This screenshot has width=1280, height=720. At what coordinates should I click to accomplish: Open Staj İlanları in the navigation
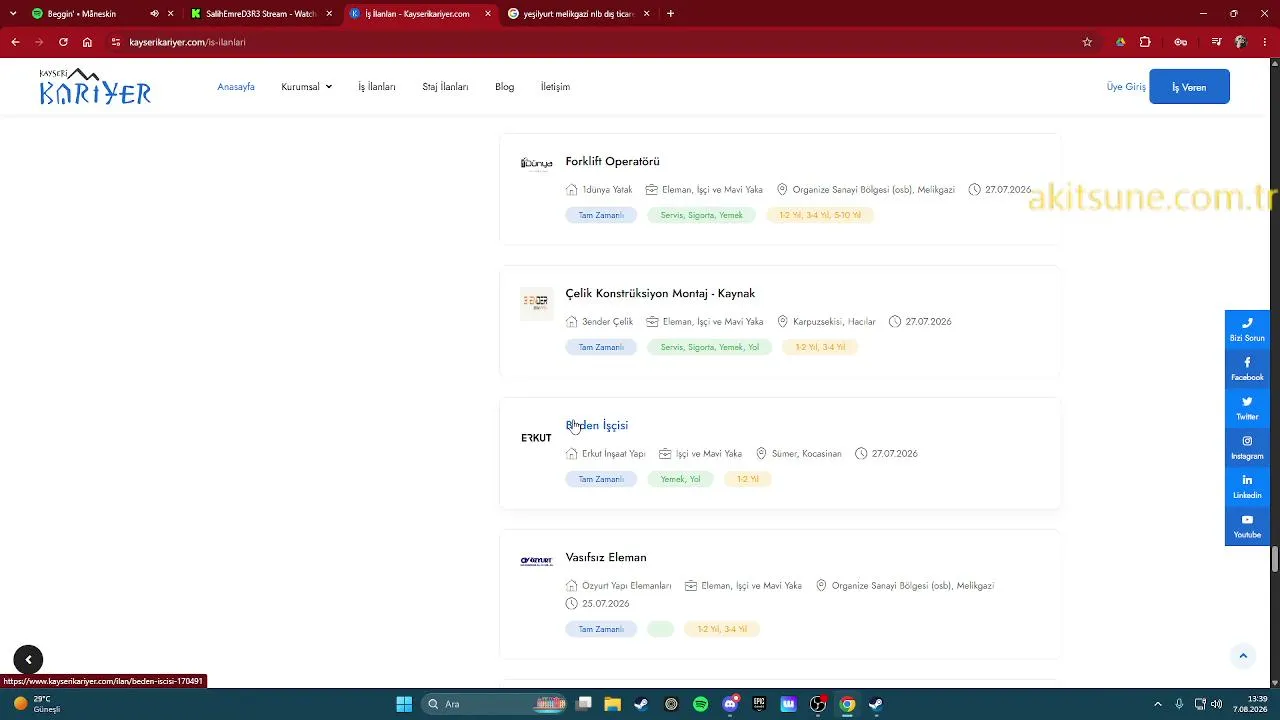(x=445, y=87)
